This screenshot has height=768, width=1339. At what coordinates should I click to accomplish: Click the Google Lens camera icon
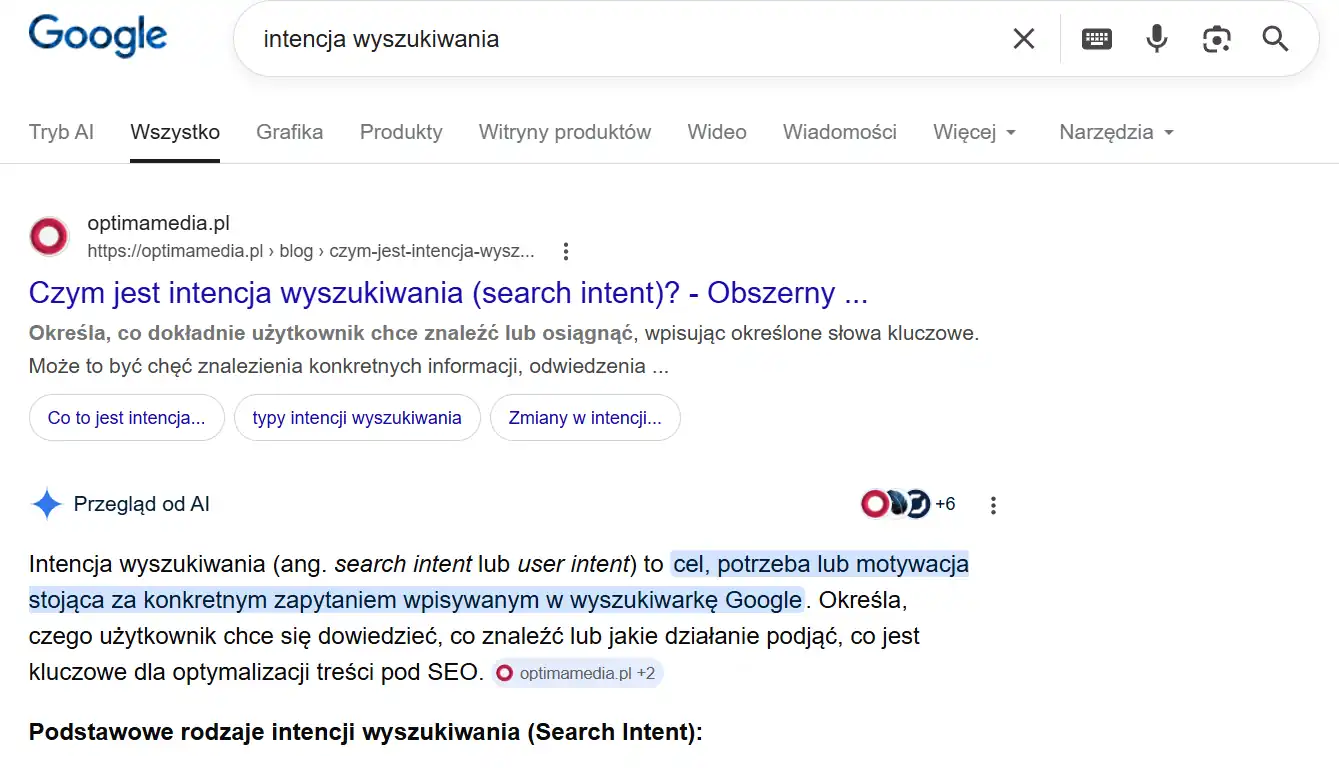[x=1216, y=38]
